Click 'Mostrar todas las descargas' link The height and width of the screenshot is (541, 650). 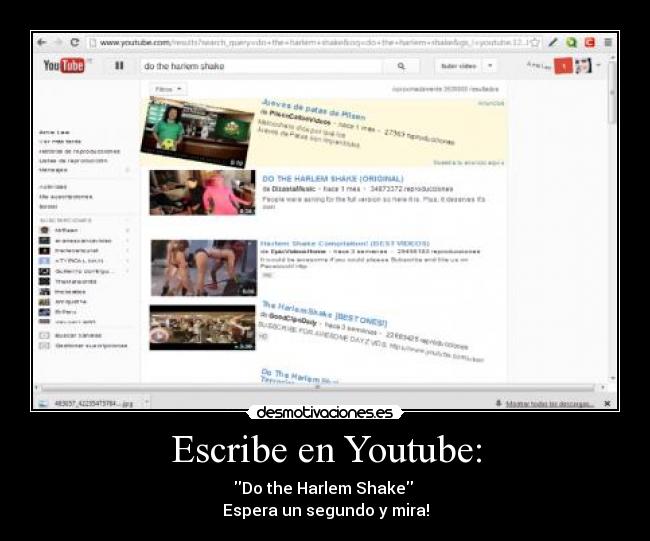pyautogui.click(x=550, y=404)
